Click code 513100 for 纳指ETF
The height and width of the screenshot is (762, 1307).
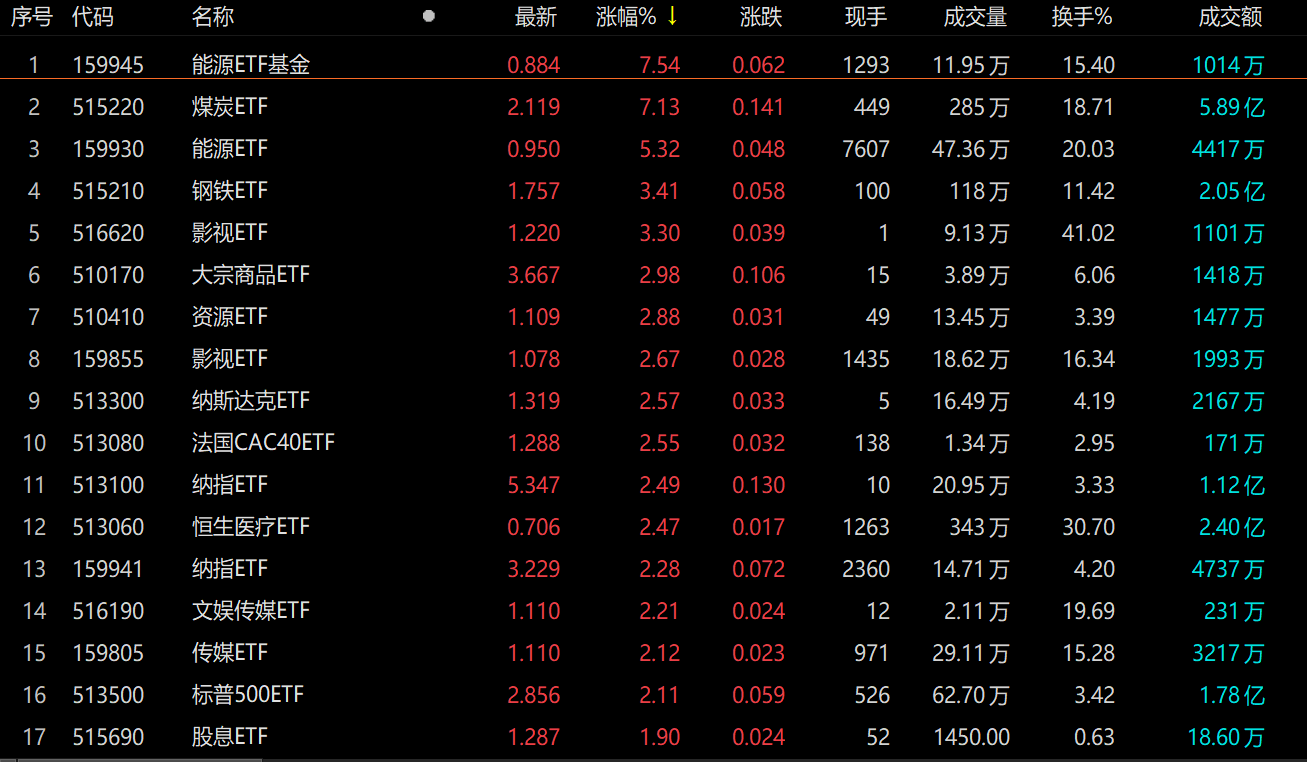coord(108,485)
